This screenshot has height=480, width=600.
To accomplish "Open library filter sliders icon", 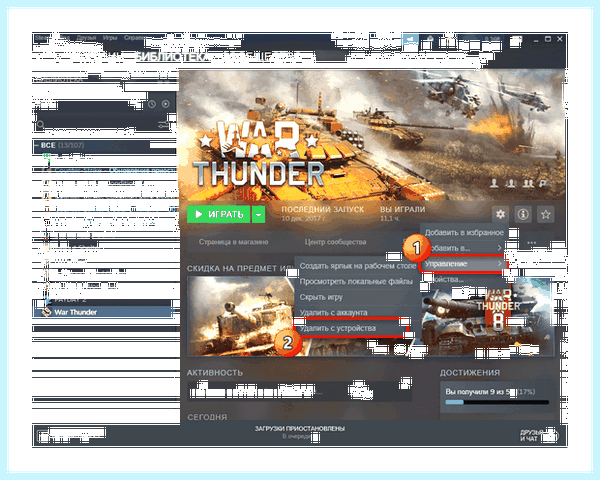I will coord(164,124).
